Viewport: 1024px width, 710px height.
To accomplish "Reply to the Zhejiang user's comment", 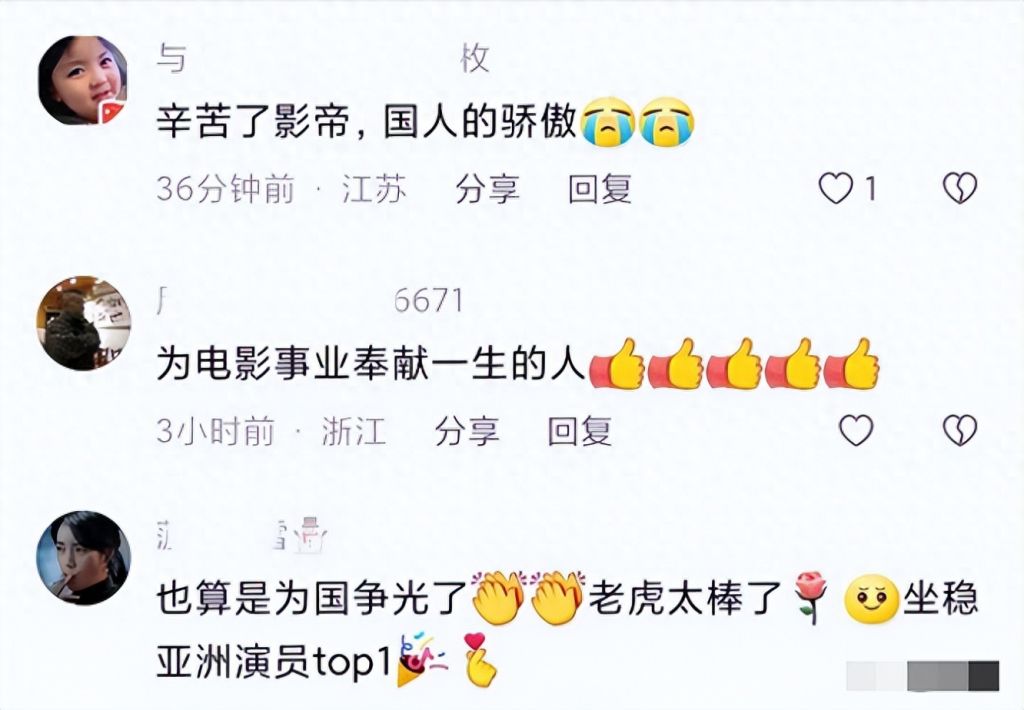I will [x=579, y=431].
